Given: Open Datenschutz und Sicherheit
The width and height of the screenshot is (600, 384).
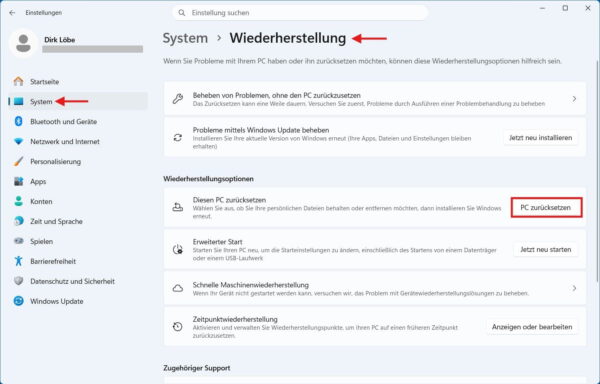Looking at the screenshot, I should click(78, 281).
